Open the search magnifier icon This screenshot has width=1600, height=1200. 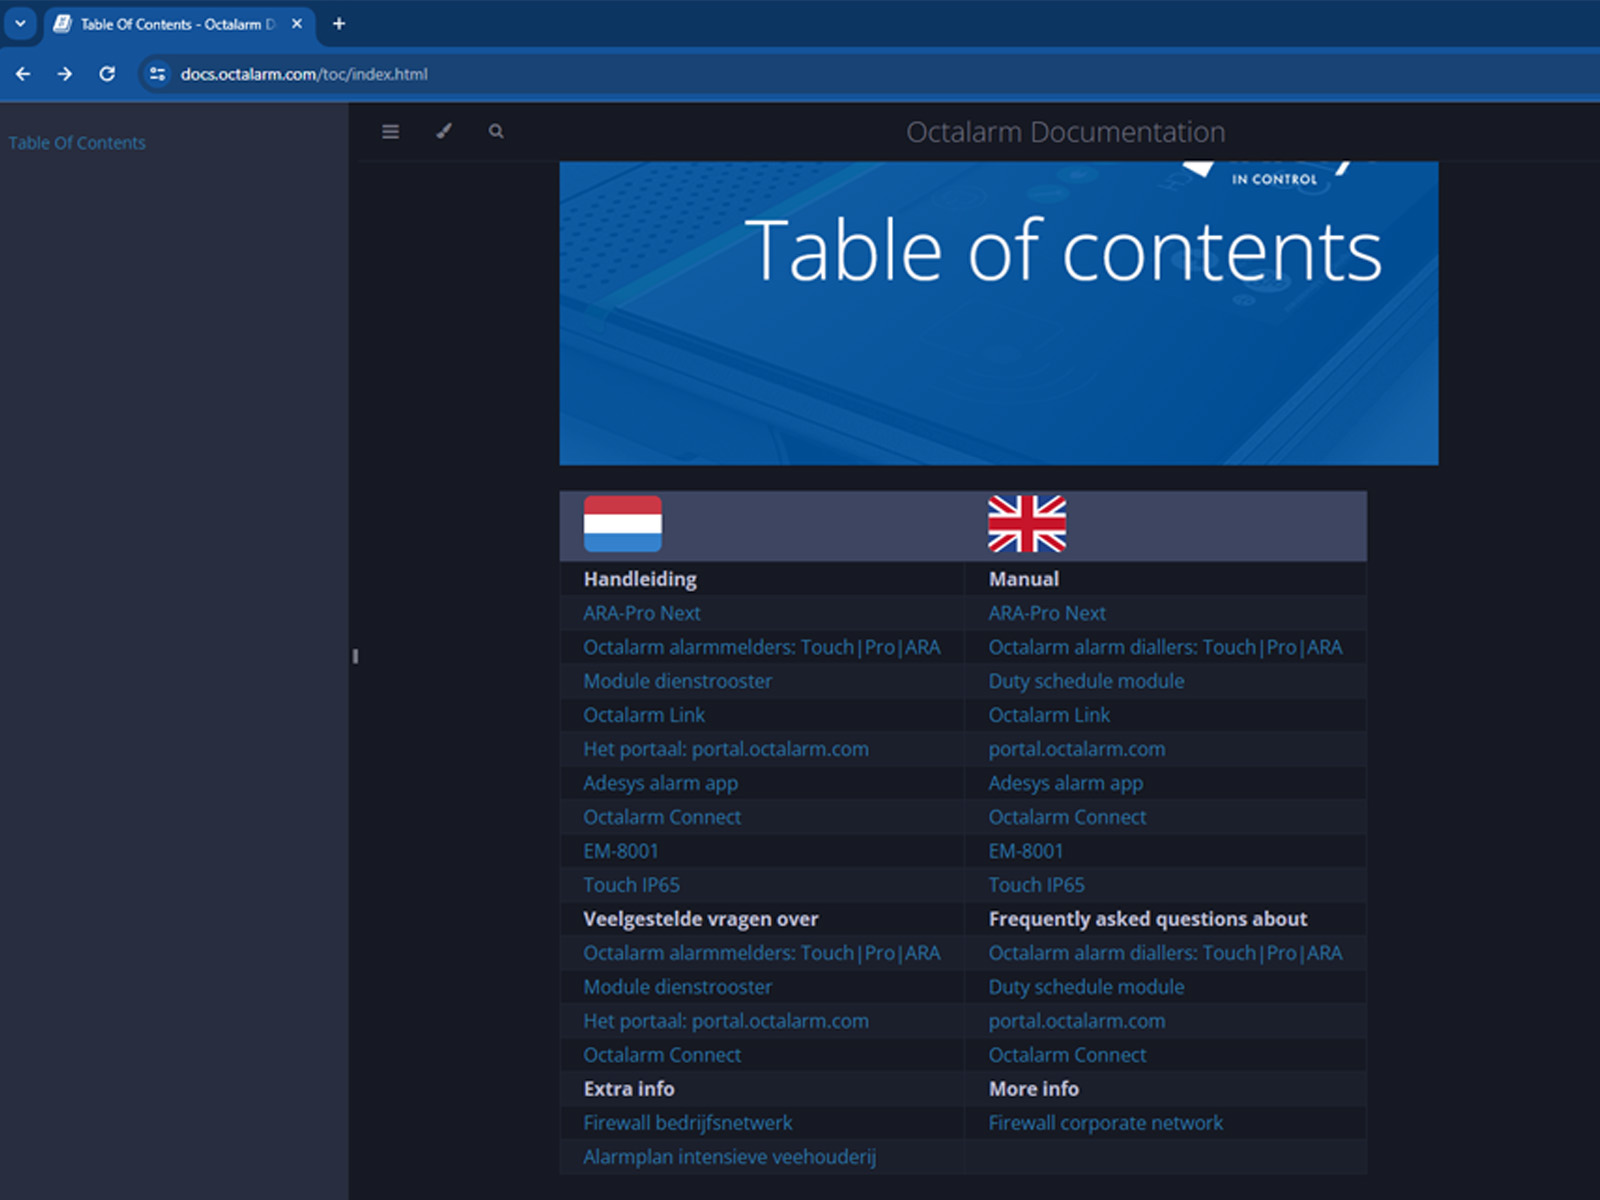[496, 131]
